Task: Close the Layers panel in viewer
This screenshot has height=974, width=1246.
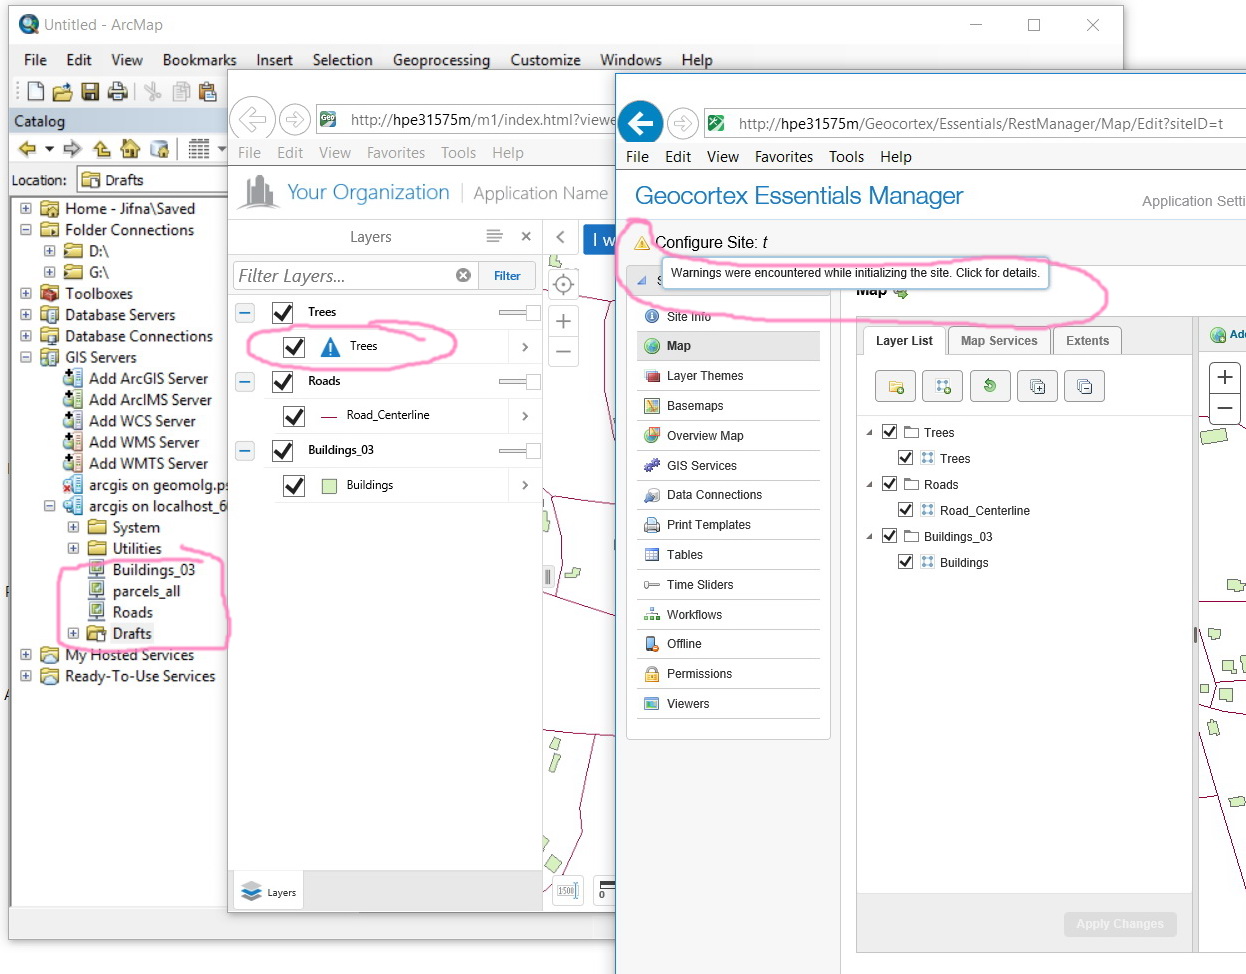Action: tap(526, 236)
